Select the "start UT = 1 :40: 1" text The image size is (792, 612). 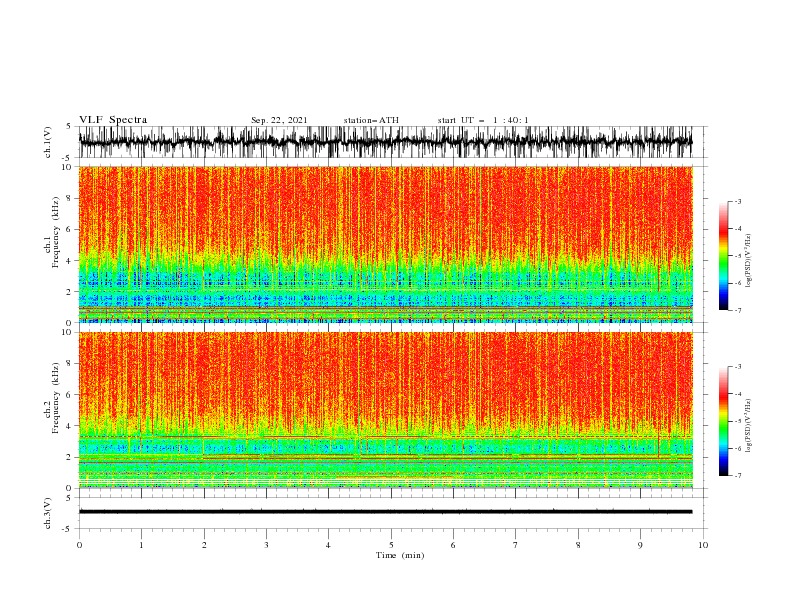tap(483, 120)
